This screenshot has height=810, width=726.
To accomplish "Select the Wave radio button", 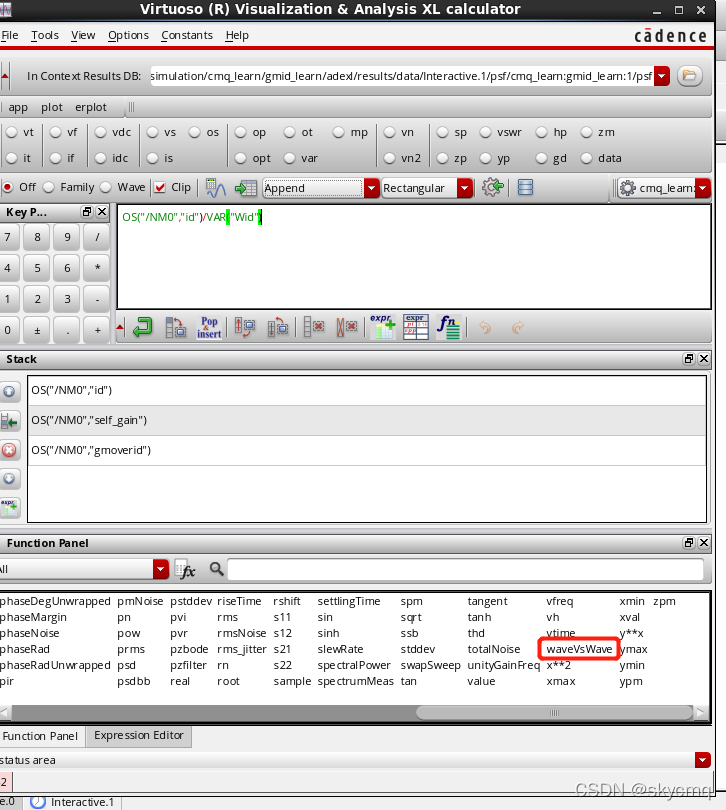I will tap(105, 187).
